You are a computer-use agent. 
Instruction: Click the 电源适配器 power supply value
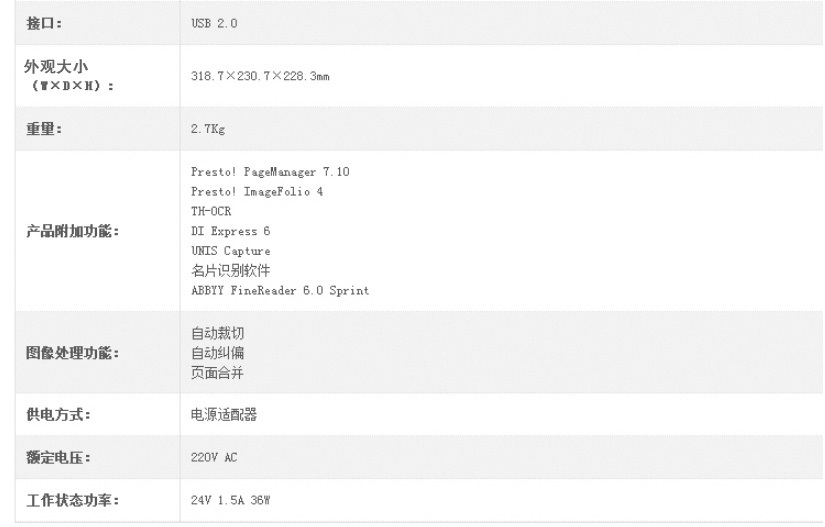tap(224, 415)
